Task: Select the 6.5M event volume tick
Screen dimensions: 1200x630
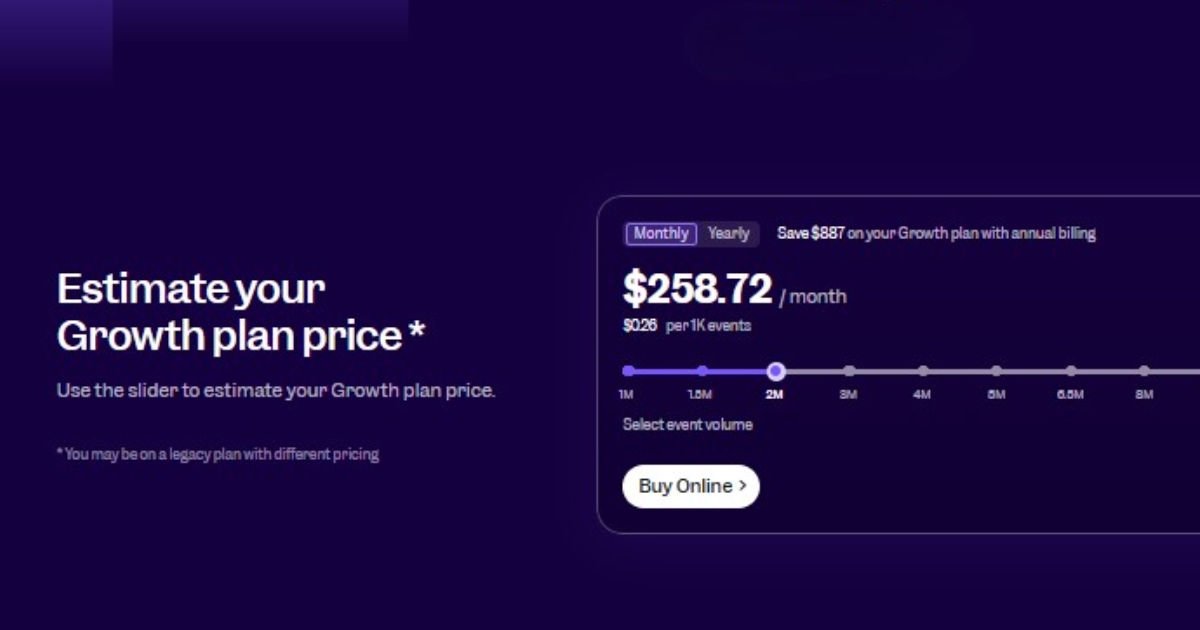Action: (x=1070, y=370)
